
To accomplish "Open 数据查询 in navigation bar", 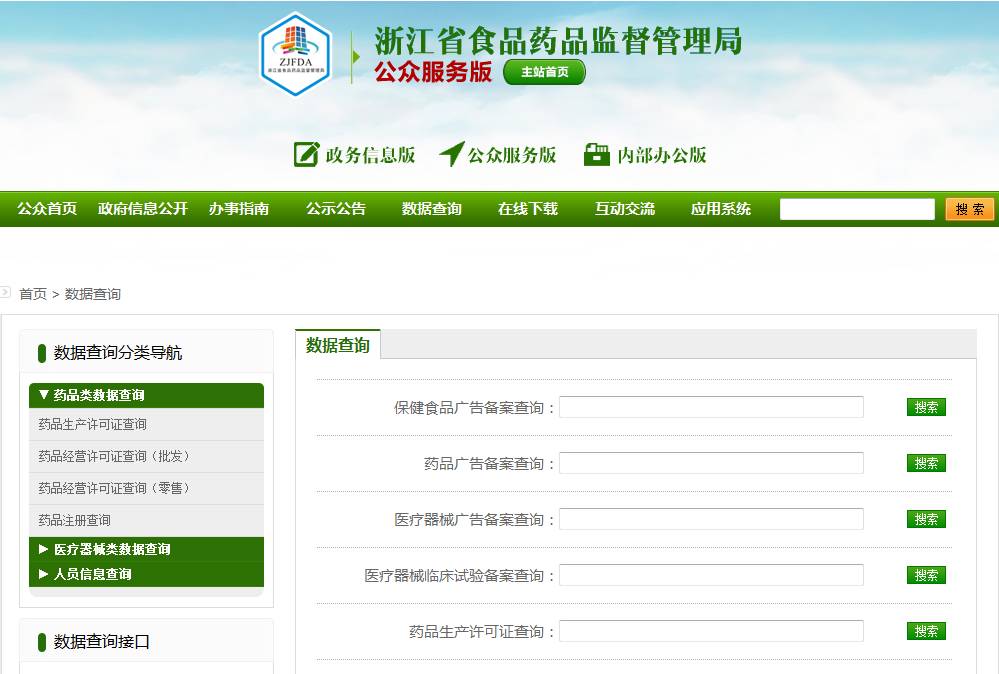I will [x=431, y=208].
